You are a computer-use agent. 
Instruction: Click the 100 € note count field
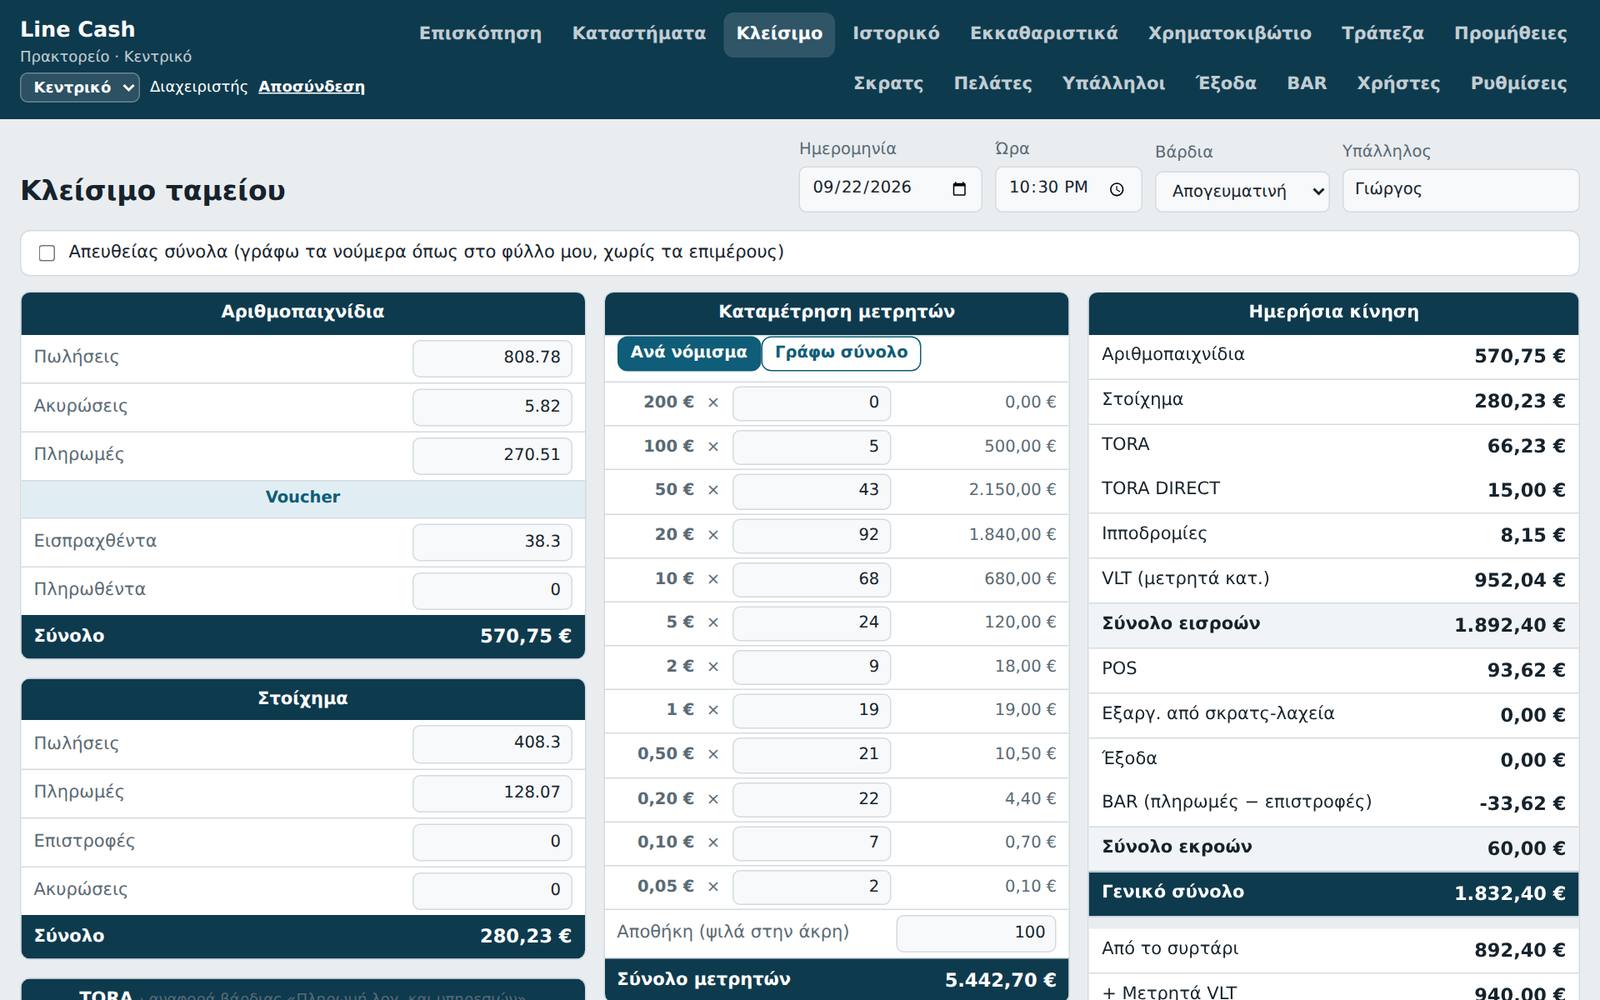(811, 447)
